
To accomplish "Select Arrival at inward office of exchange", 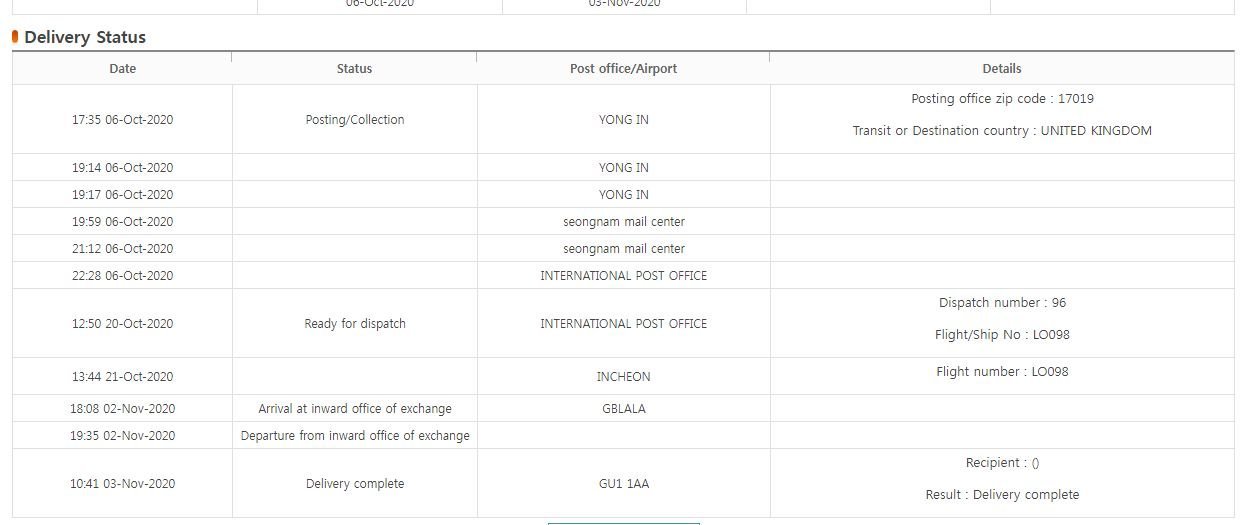I will 355,409.
